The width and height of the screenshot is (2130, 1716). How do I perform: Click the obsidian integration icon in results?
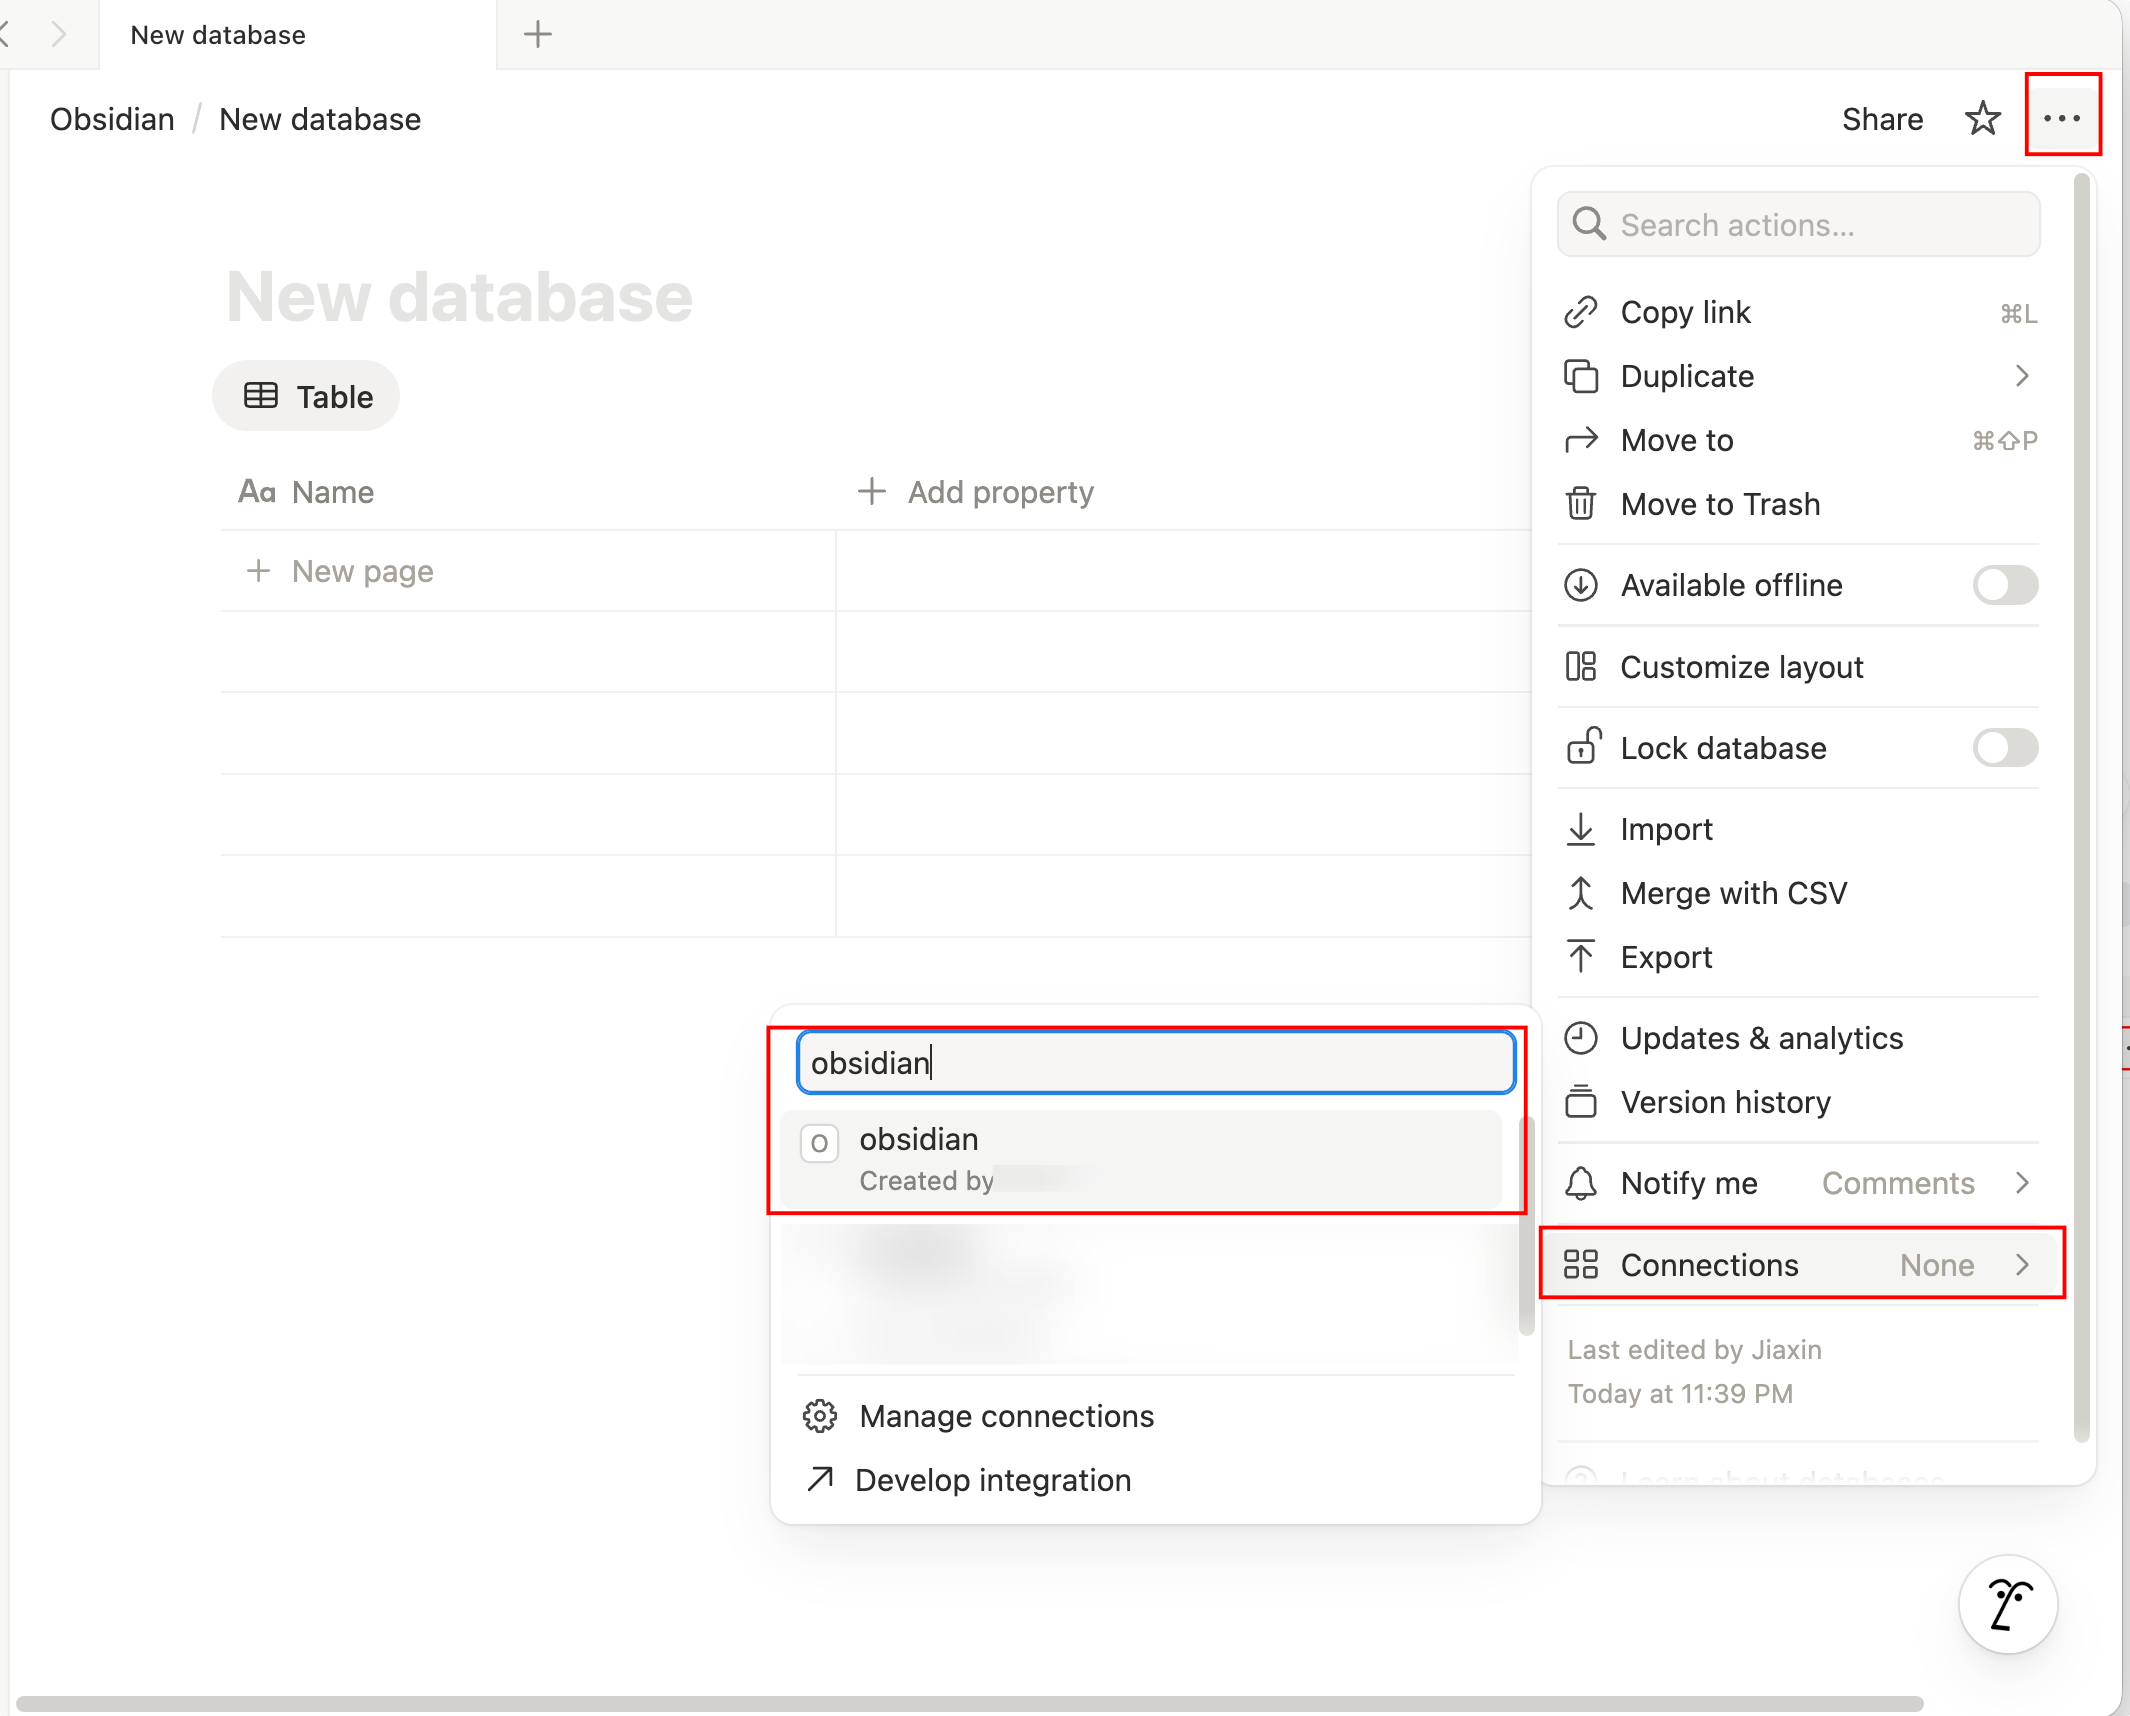coord(819,1143)
